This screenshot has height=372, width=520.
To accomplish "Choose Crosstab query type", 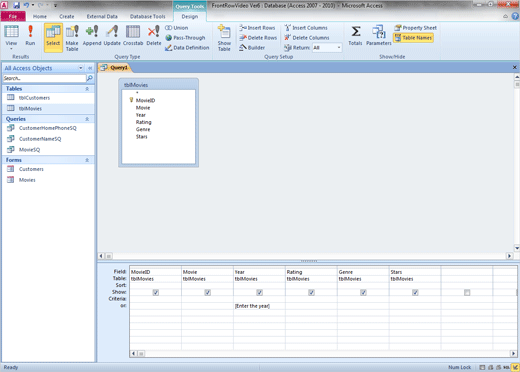I will point(133,35).
